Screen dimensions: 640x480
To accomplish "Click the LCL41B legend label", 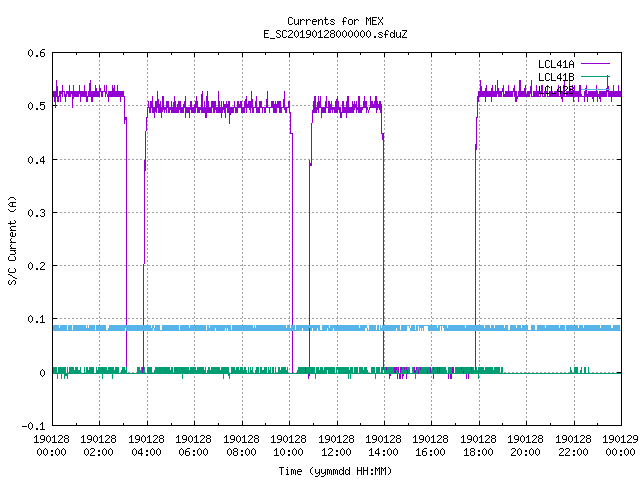I will coord(556,77).
